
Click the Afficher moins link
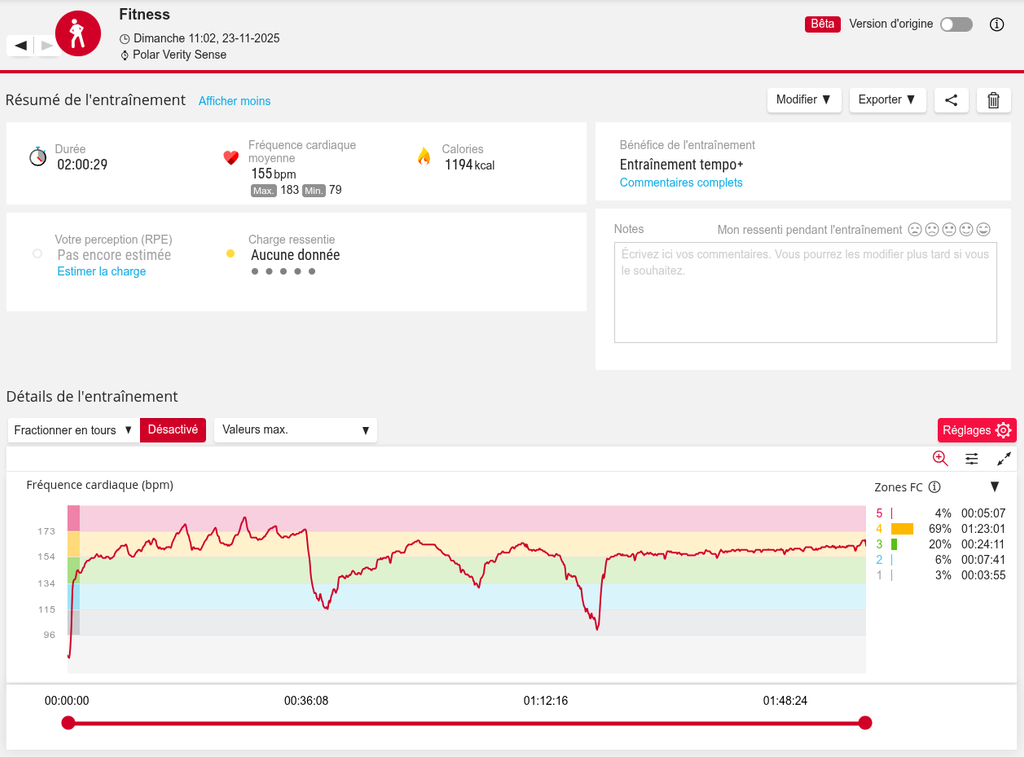pos(234,101)
